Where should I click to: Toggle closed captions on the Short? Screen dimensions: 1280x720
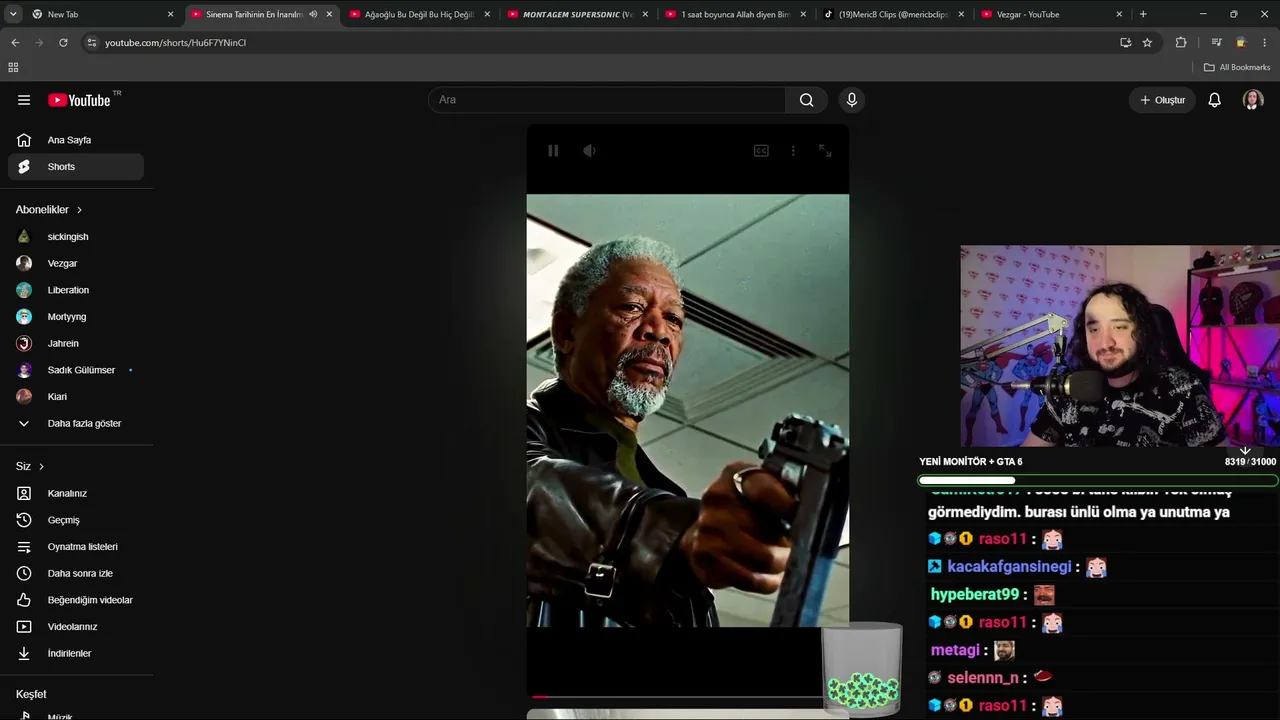[761, 151]
